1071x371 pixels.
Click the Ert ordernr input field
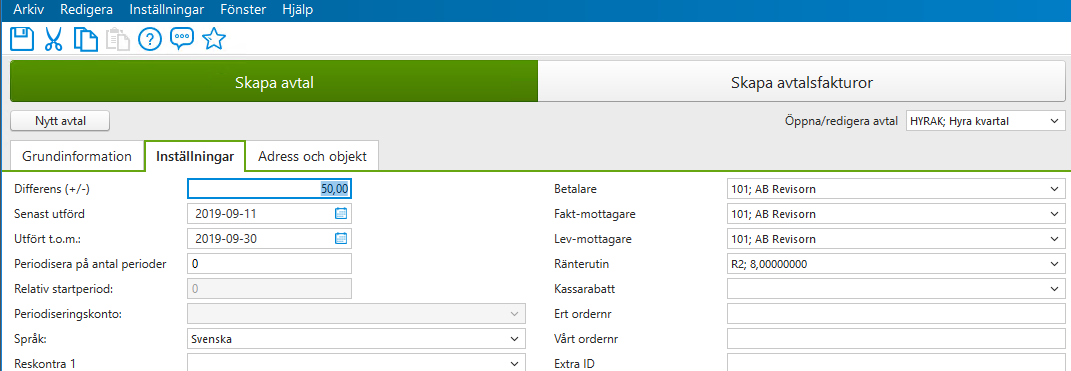tap(896, 314)
